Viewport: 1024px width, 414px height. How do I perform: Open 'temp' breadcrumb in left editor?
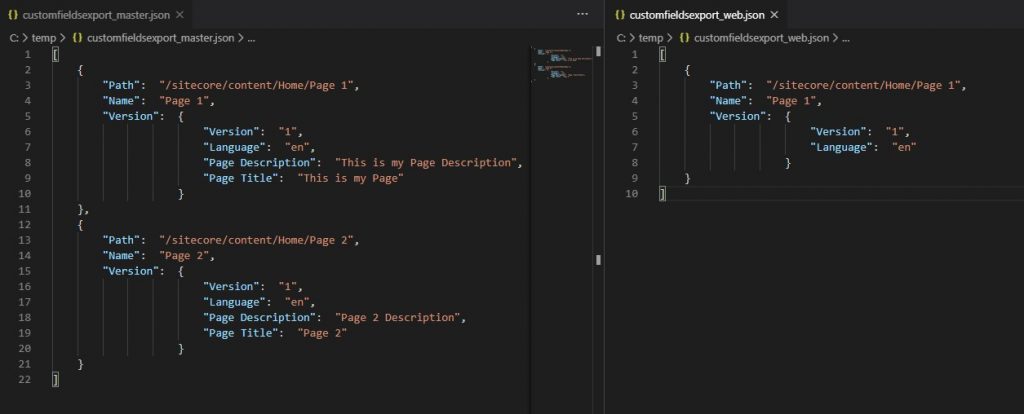[43, 37]
